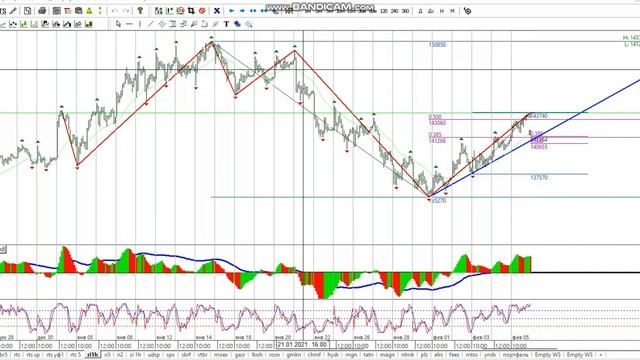Click the table grid icon in top toolbar
The width and height of the screenshot is (640, 360).
[57, 11]
